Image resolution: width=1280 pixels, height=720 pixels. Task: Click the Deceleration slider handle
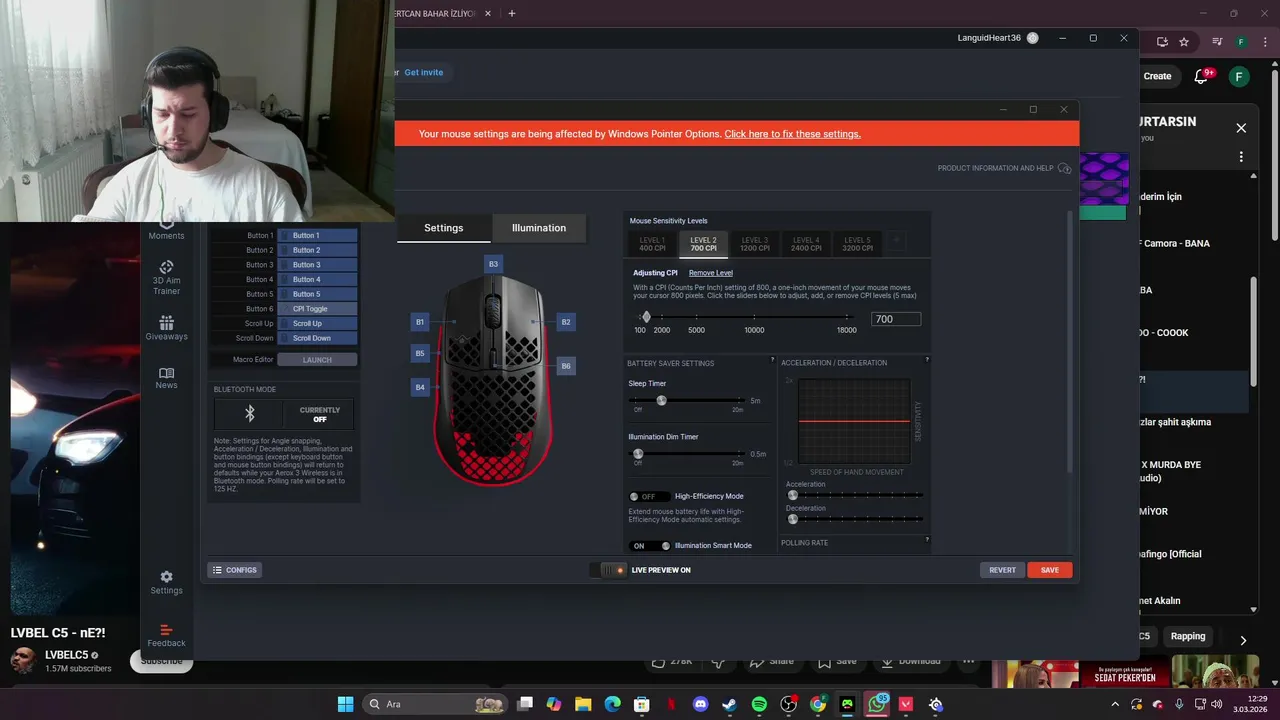click(x=793, y=519)
